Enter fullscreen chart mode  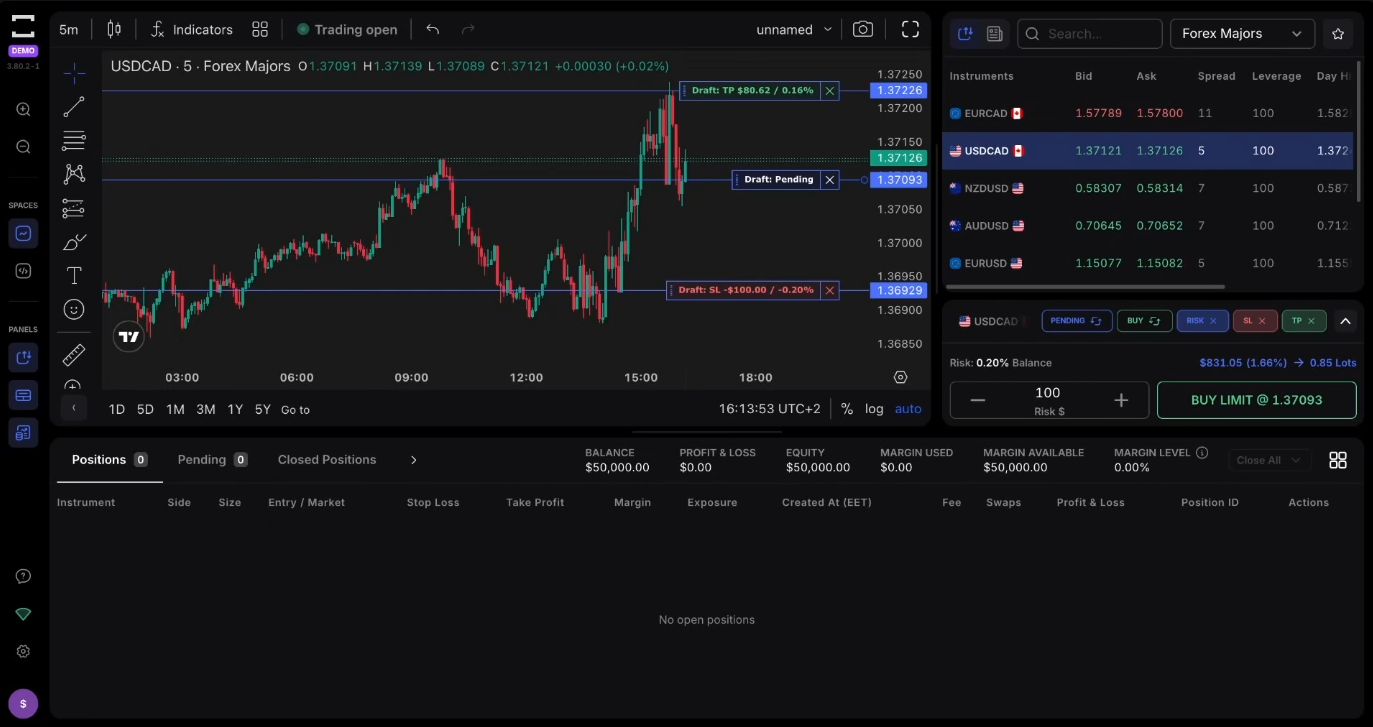point(910,30)
